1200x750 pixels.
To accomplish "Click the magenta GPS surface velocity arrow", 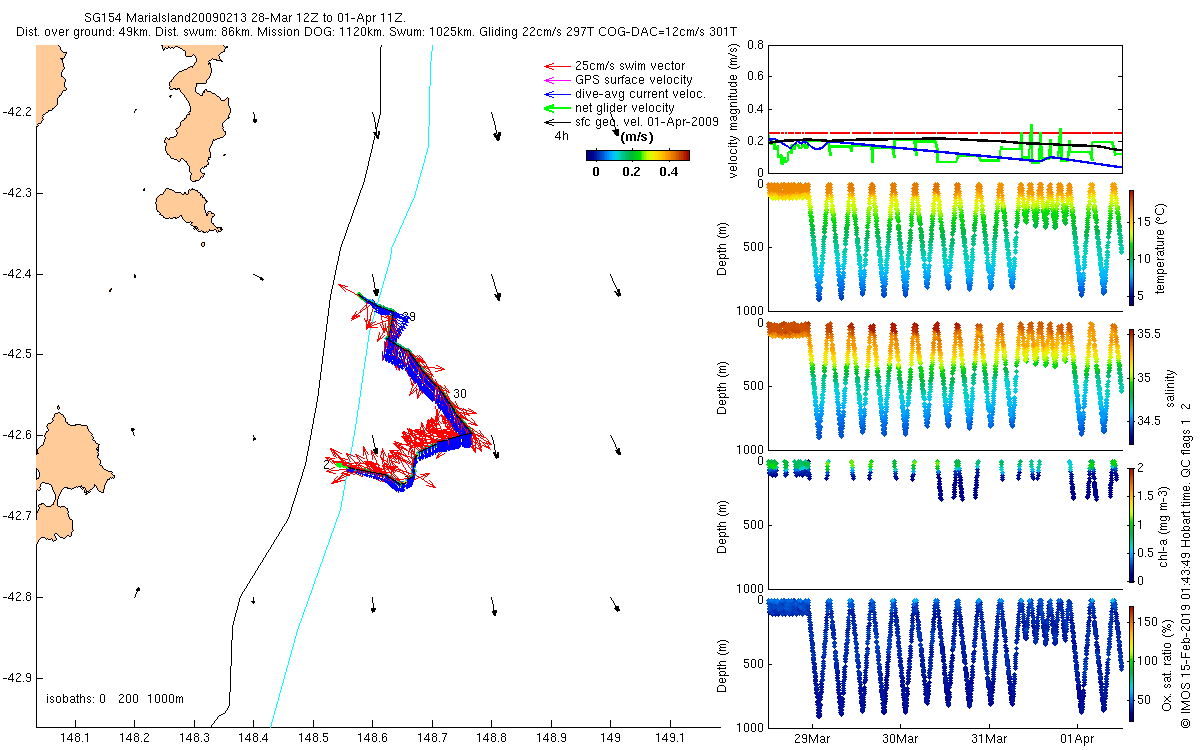I will (555, 80).
